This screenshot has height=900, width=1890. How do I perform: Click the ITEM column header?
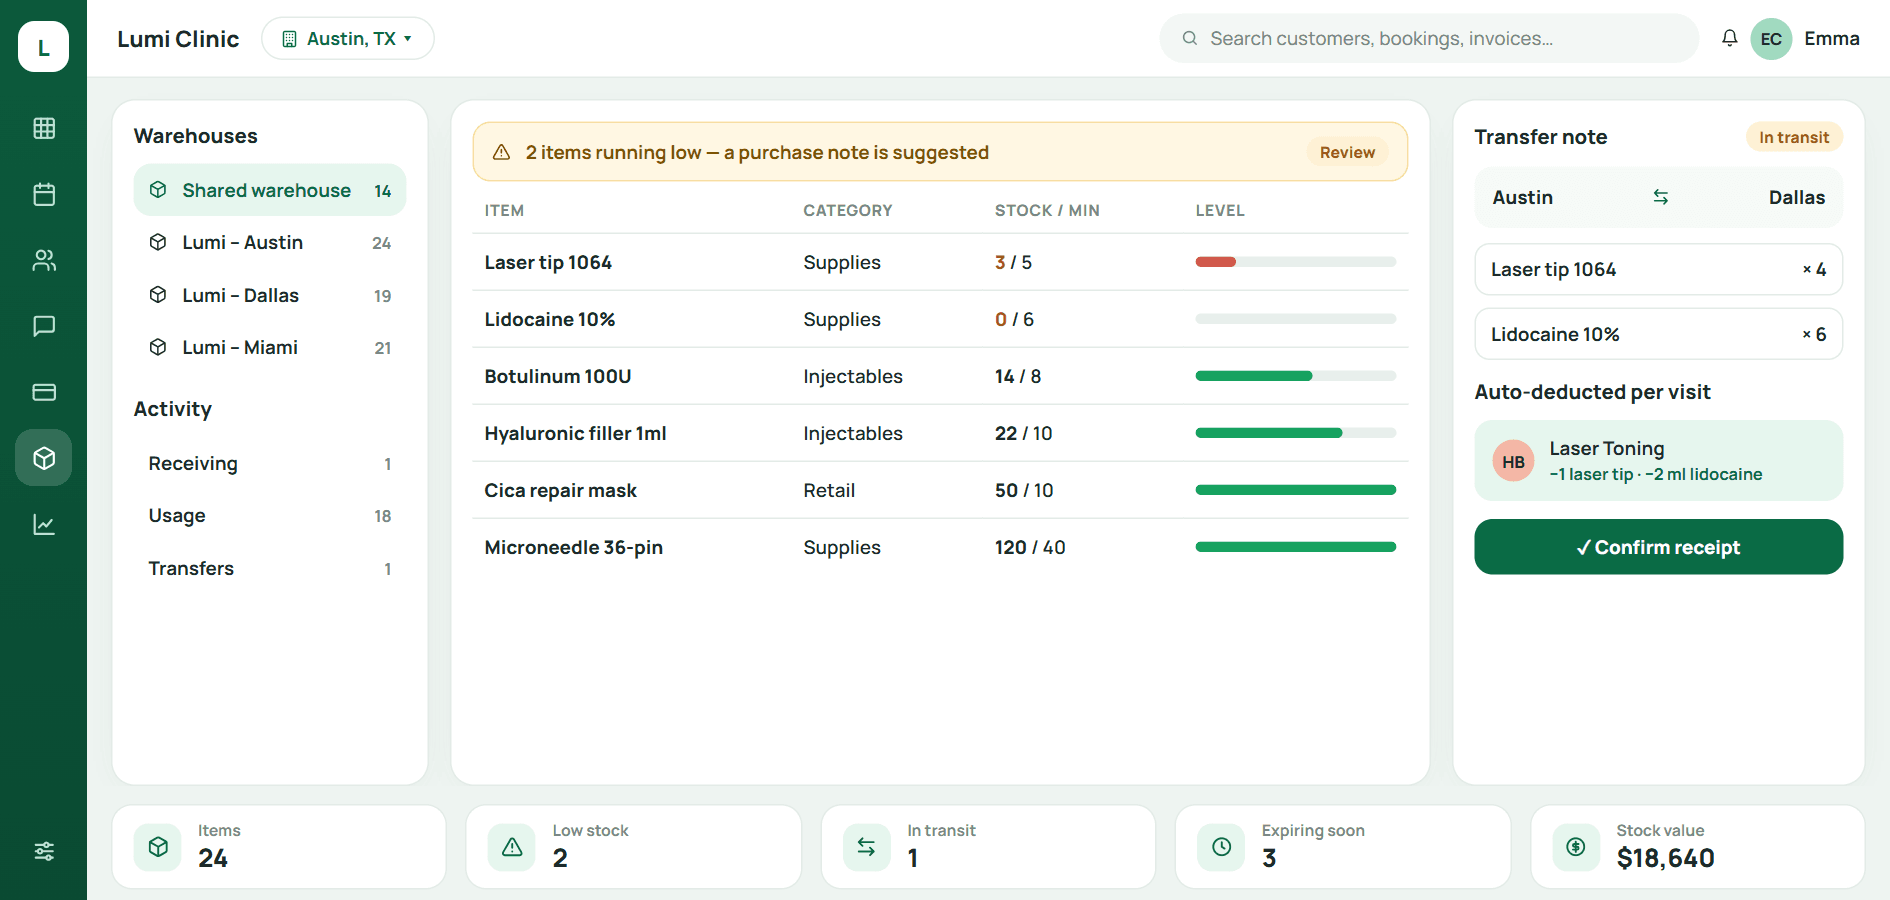pyautogui.click(x=504, y=210)
